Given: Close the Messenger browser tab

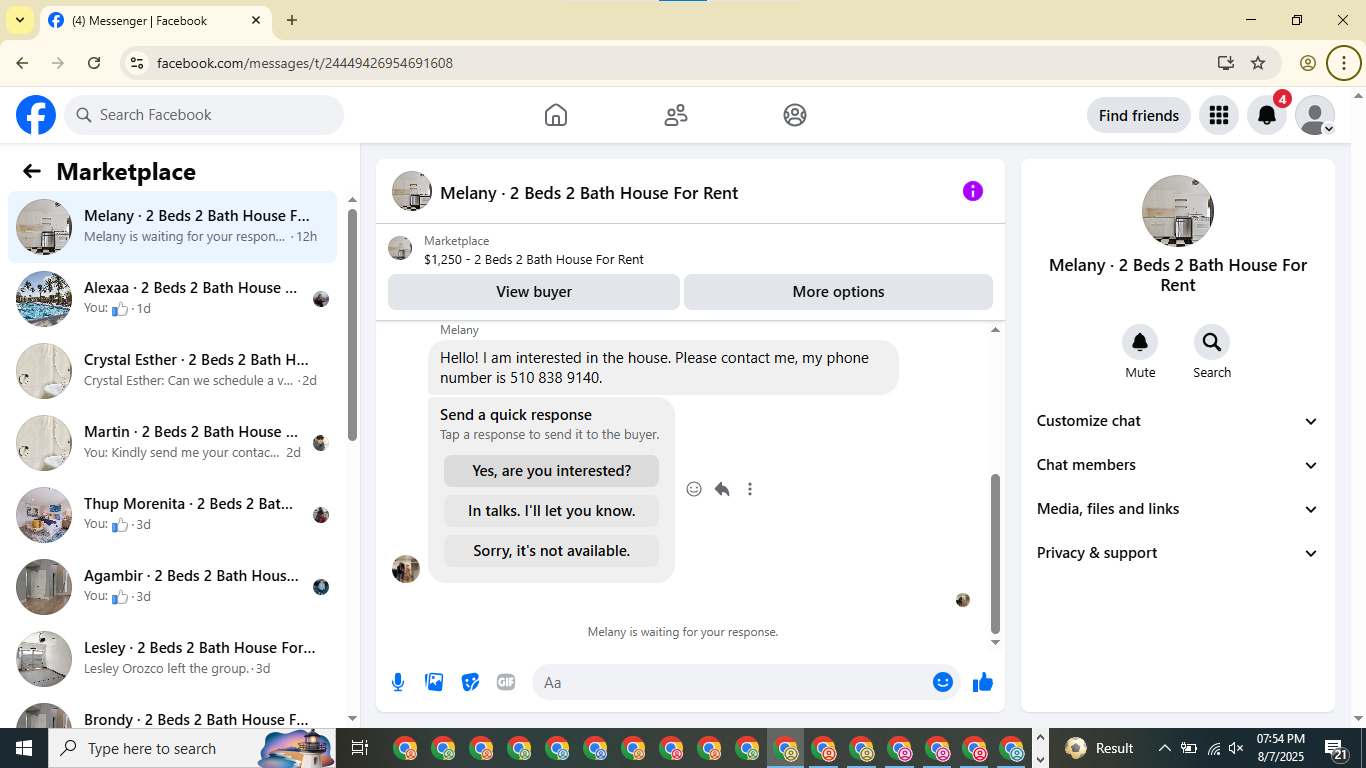Looking at the screenshot, I should [256, 20].
